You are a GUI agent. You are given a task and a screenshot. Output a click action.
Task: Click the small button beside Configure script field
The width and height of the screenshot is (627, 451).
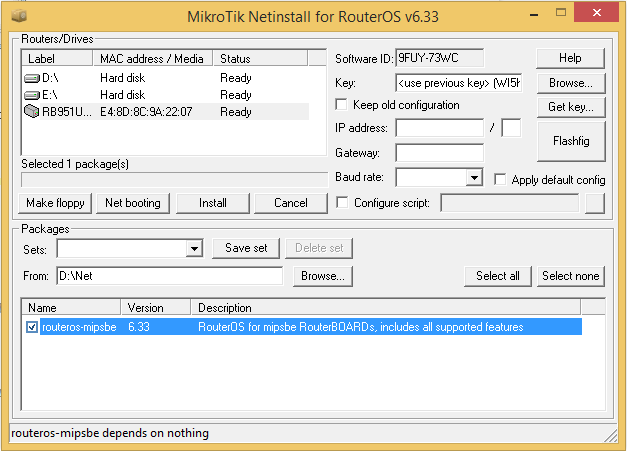click(595, 203)
